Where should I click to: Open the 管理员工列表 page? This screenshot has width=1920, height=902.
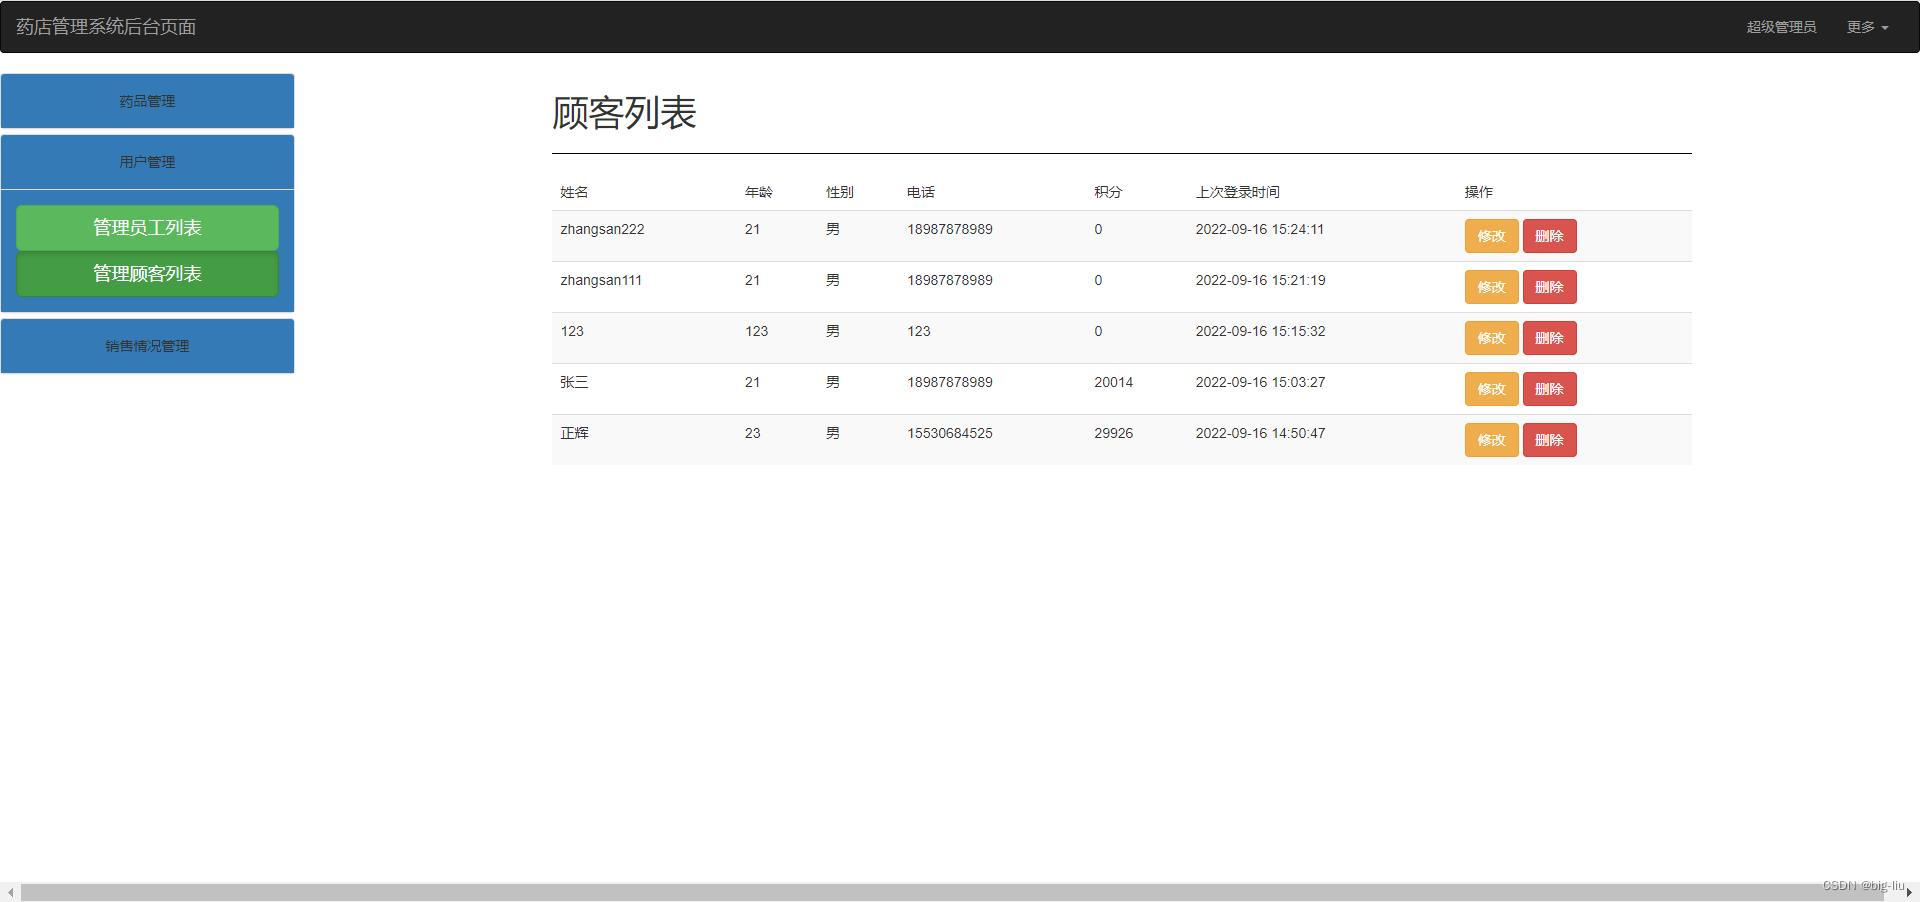(x=147, y=227)
